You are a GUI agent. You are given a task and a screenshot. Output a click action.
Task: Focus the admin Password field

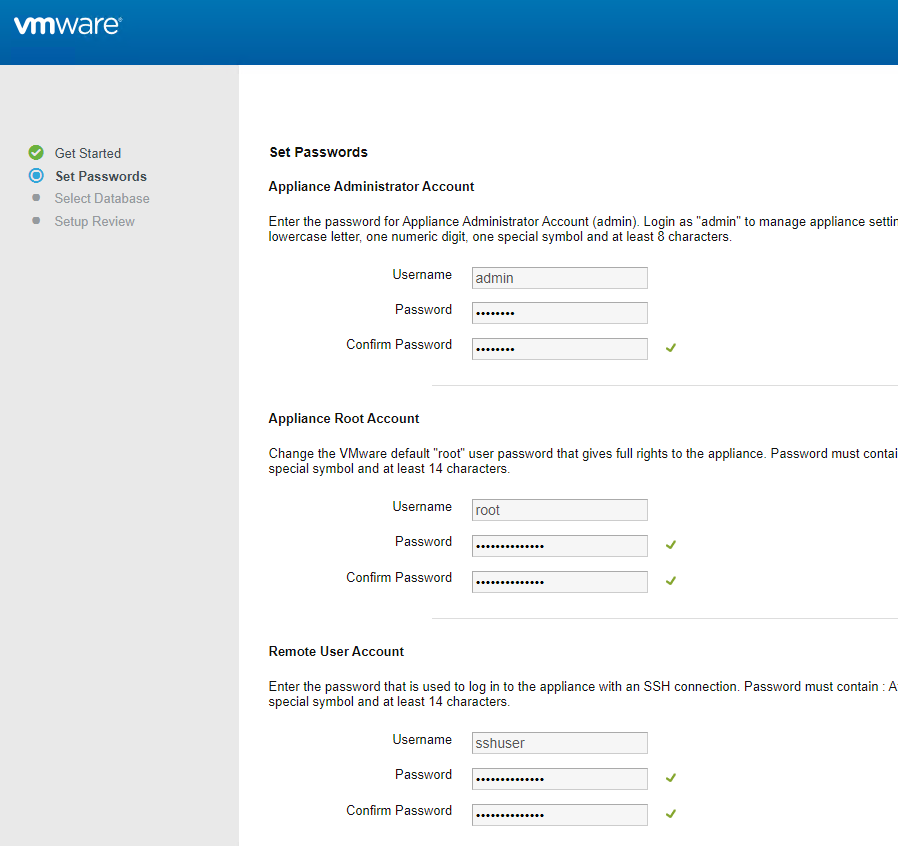click(560, 313)
